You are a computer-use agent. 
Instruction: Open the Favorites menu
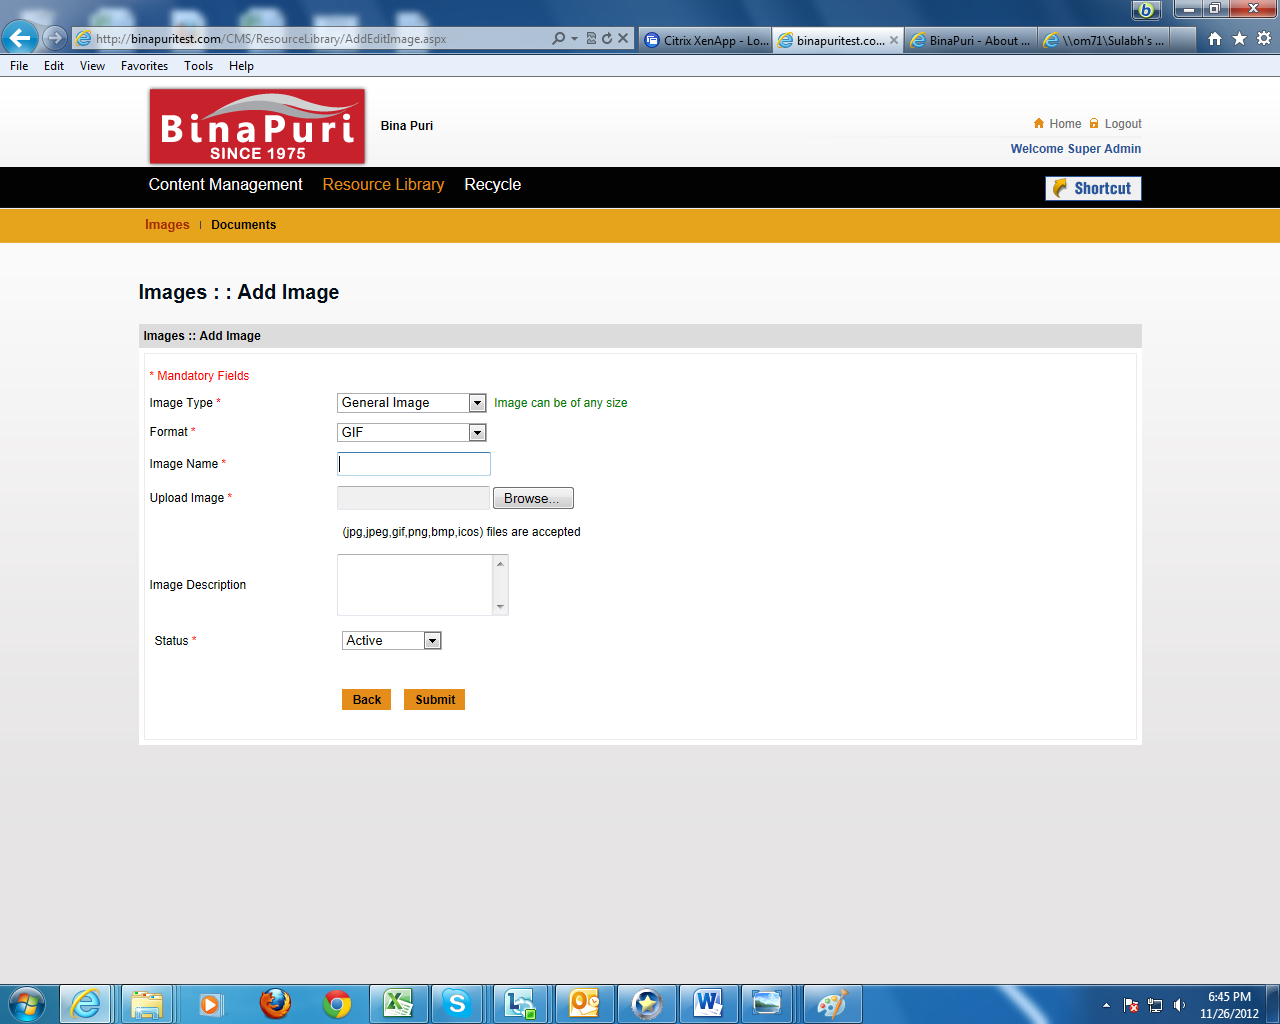pos(144,66)
